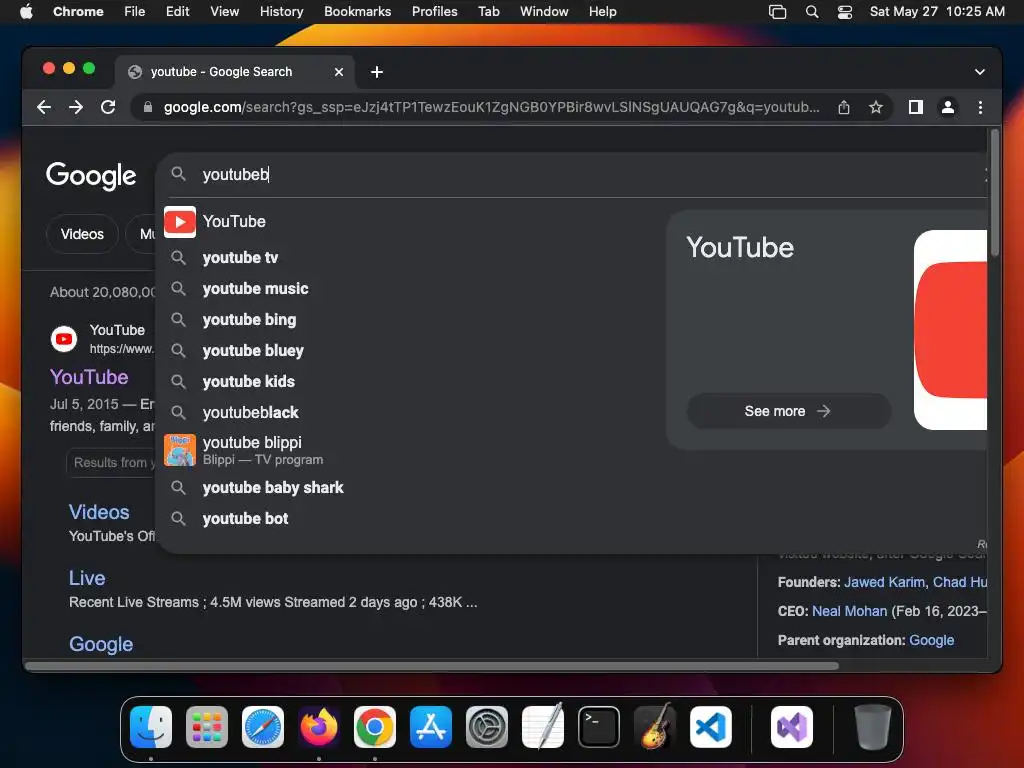Open a new tab with plus button
The height and width of the screenshot is (768, 1024).
coord(377,72)
